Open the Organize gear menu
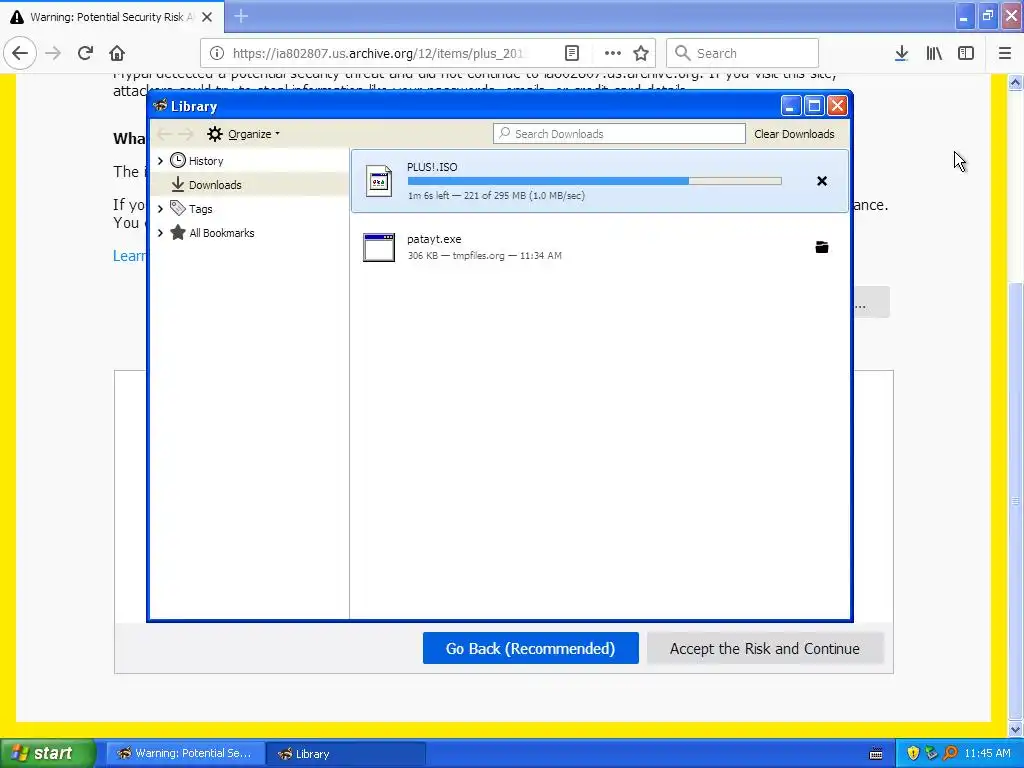Image resolution: width=1024 pixels, height=768 pixels. pyautogui.click(x=243, y=134)
